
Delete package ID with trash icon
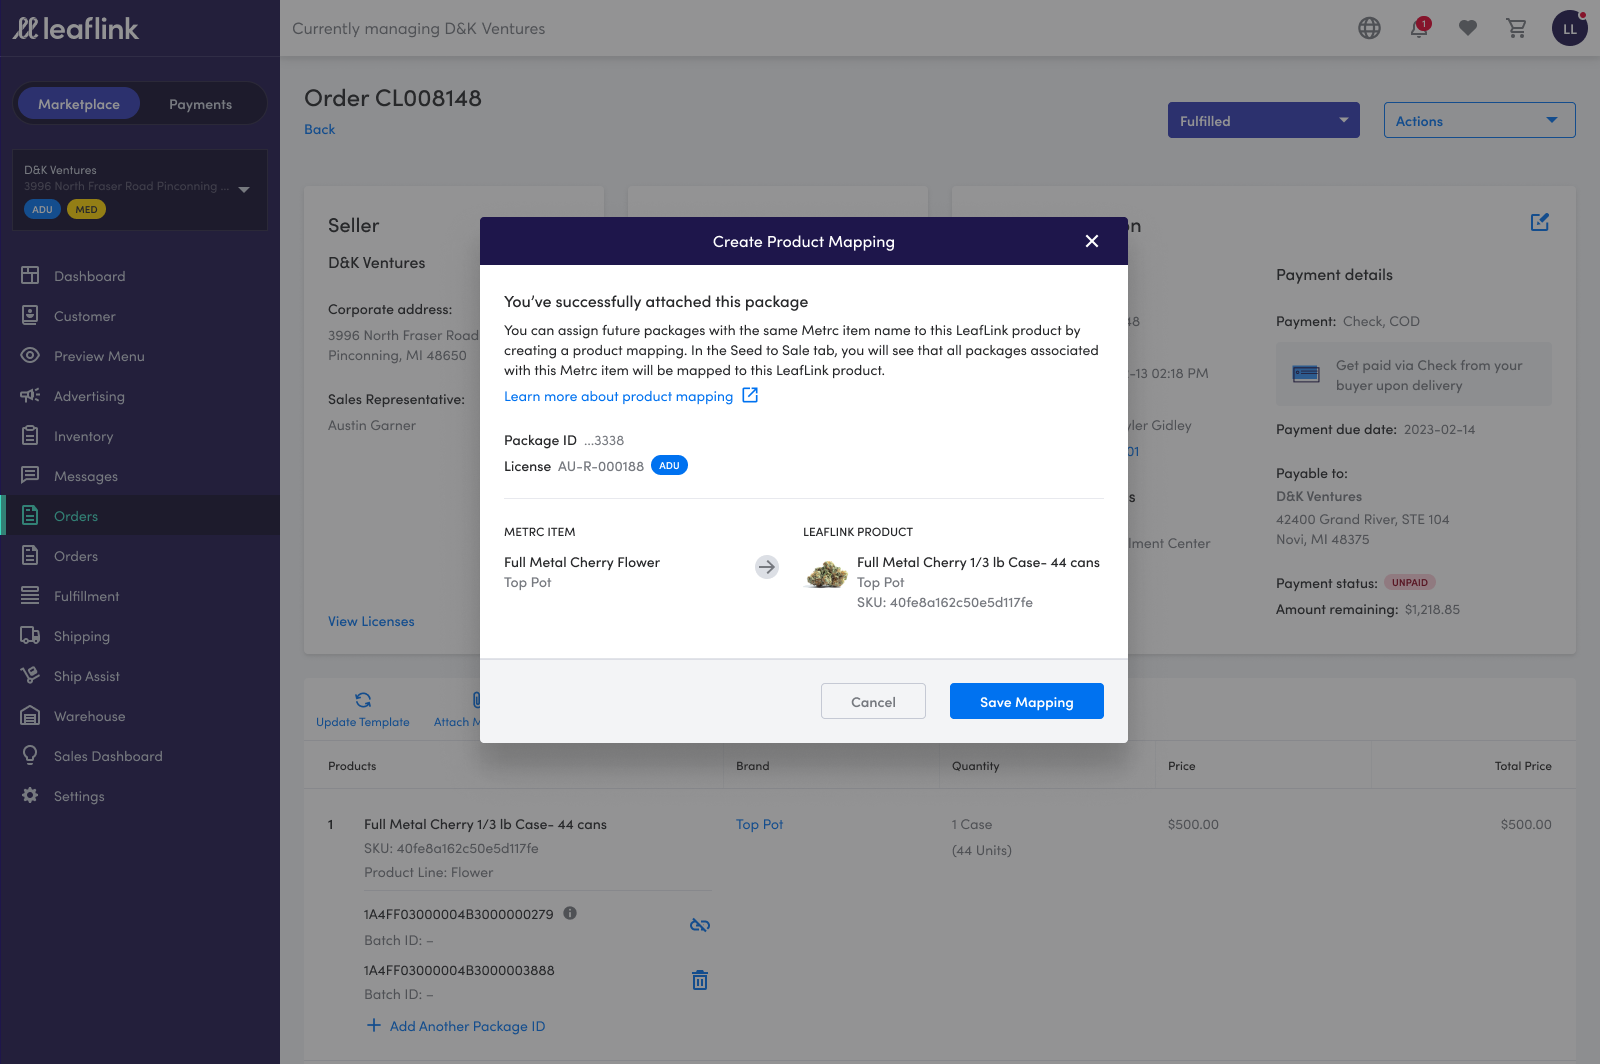(700, 980)
